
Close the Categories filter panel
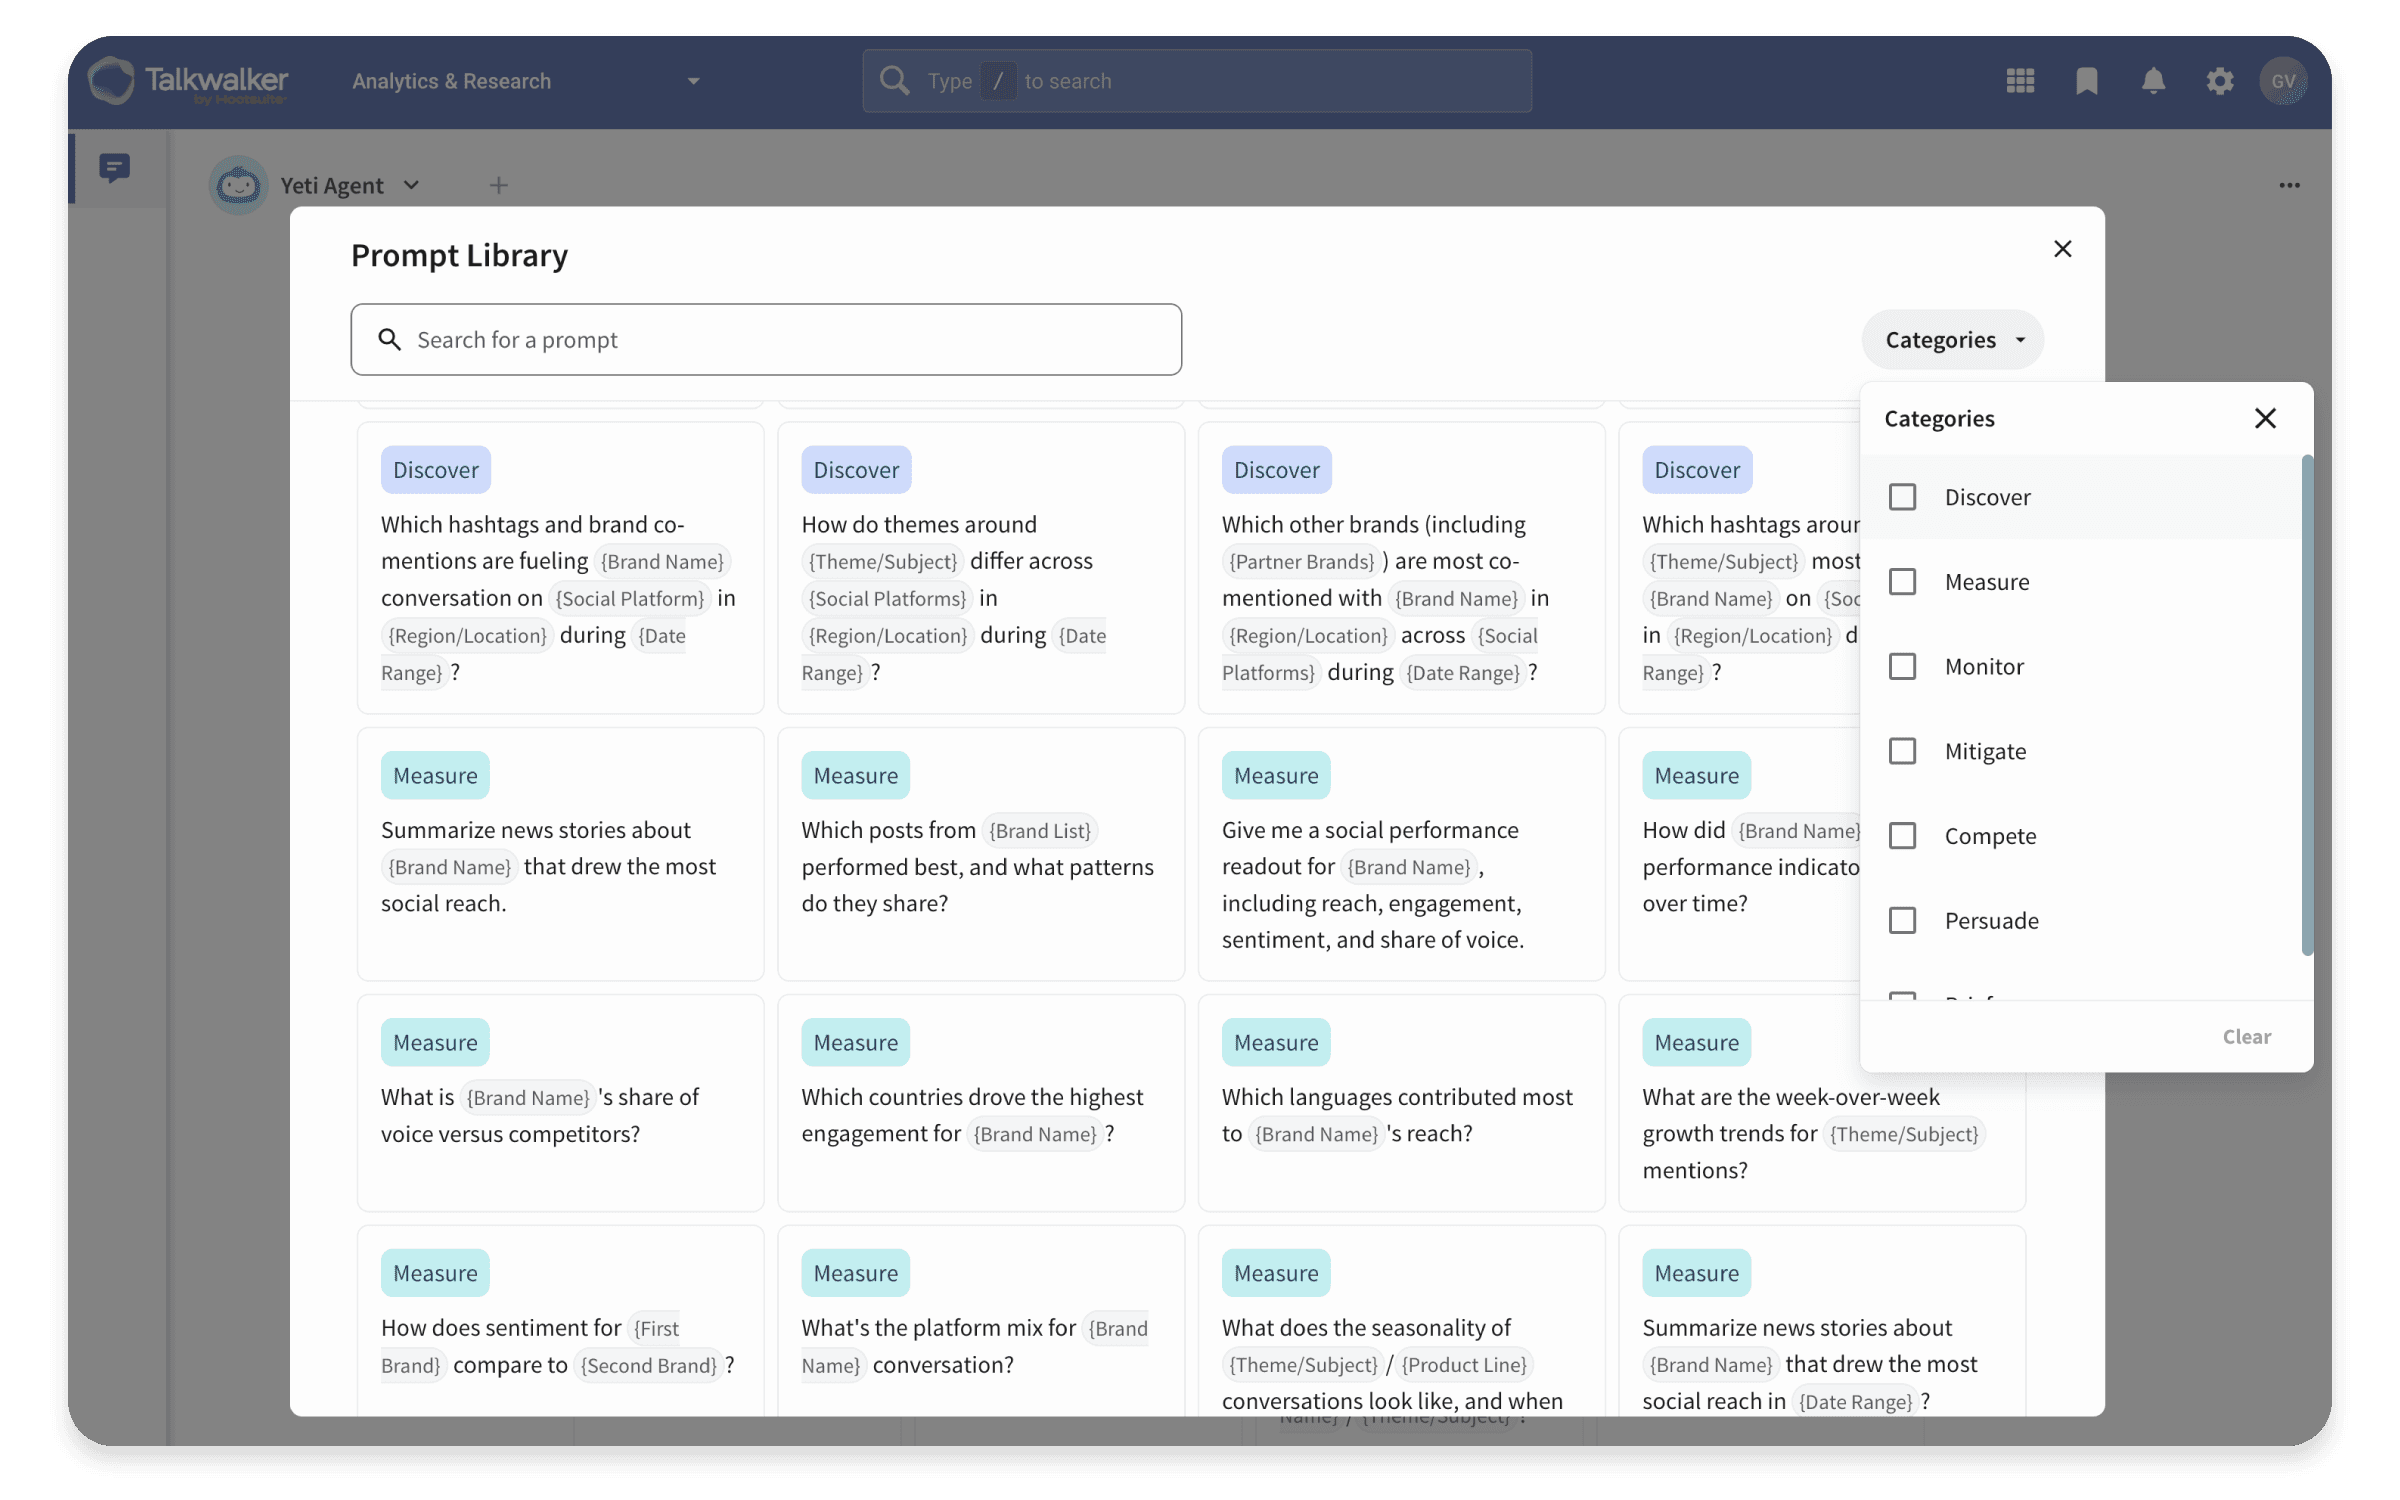2265,418
